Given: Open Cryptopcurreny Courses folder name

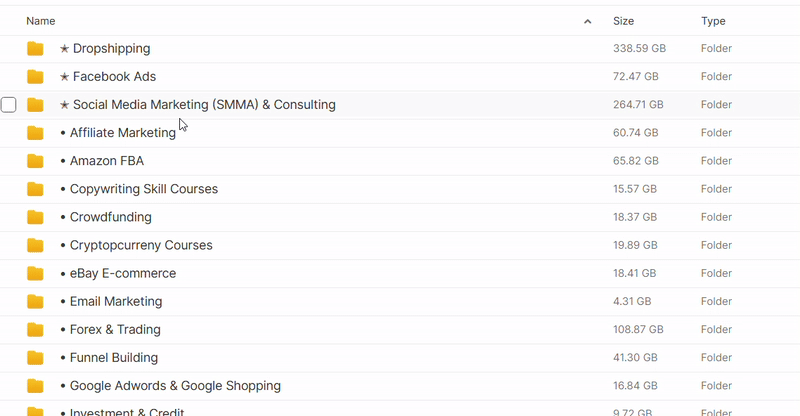Looking at the screenshot, I should [141, 245].
